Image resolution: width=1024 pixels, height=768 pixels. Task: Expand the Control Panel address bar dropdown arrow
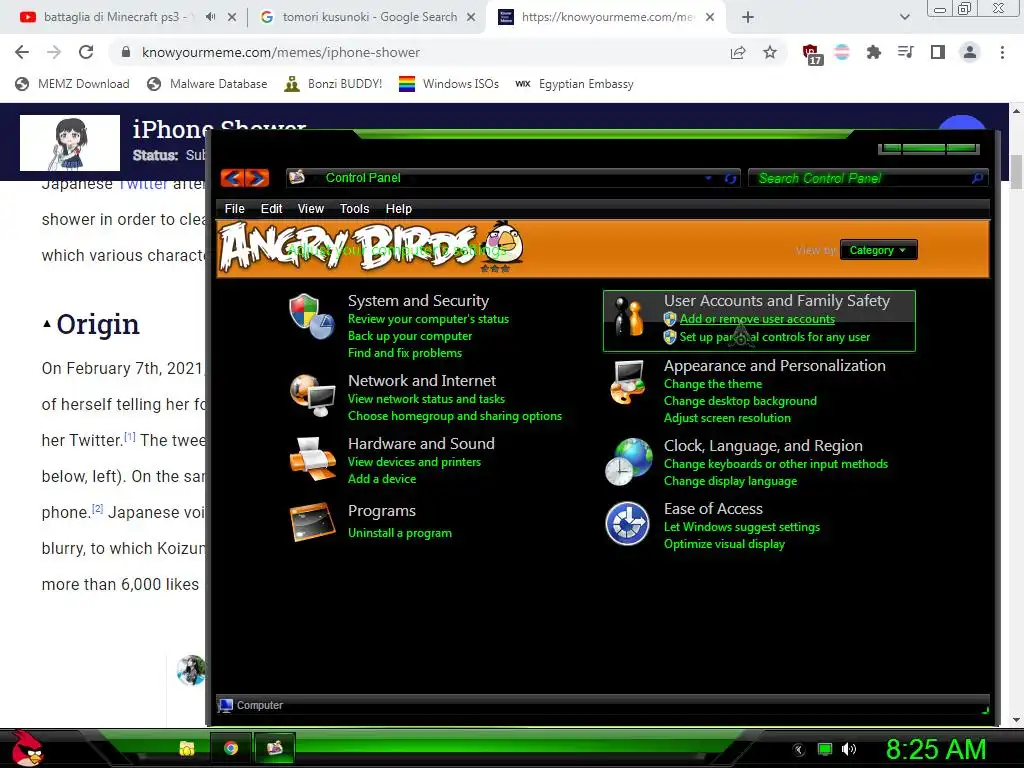[708, 178]
